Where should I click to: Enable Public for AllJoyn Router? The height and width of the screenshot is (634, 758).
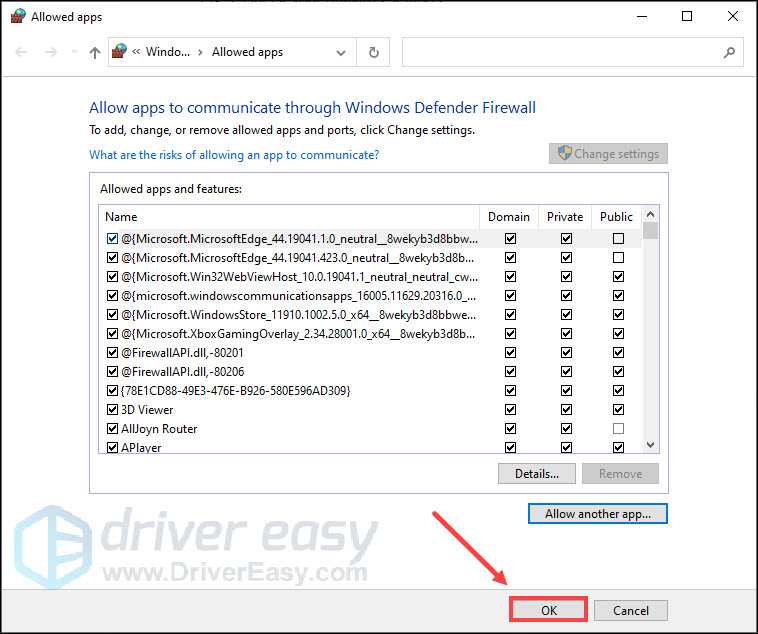(x=618, y=428)
